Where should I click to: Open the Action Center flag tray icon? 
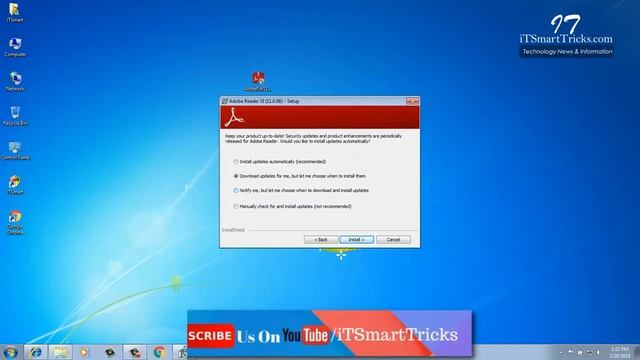tap(570, 352)
